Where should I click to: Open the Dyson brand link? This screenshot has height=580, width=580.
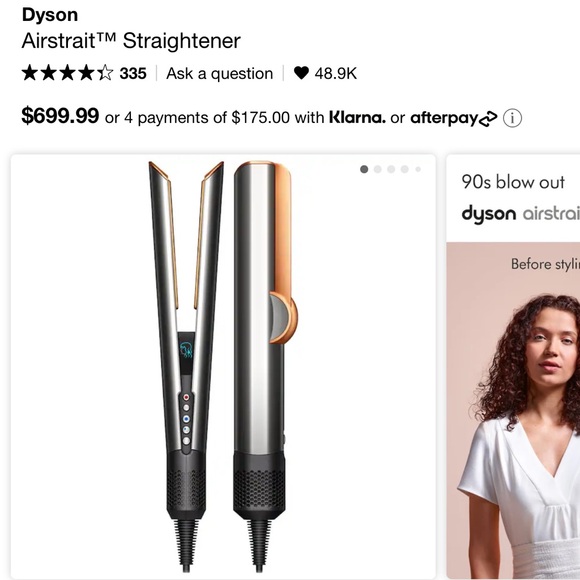tap(50, 15)
